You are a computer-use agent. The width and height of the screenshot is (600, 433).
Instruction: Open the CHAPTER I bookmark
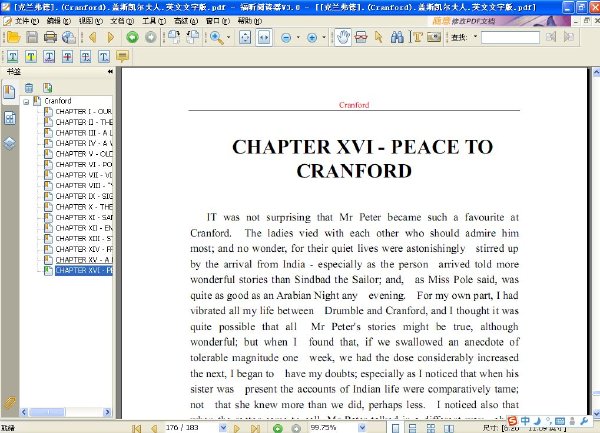(83, 112)
